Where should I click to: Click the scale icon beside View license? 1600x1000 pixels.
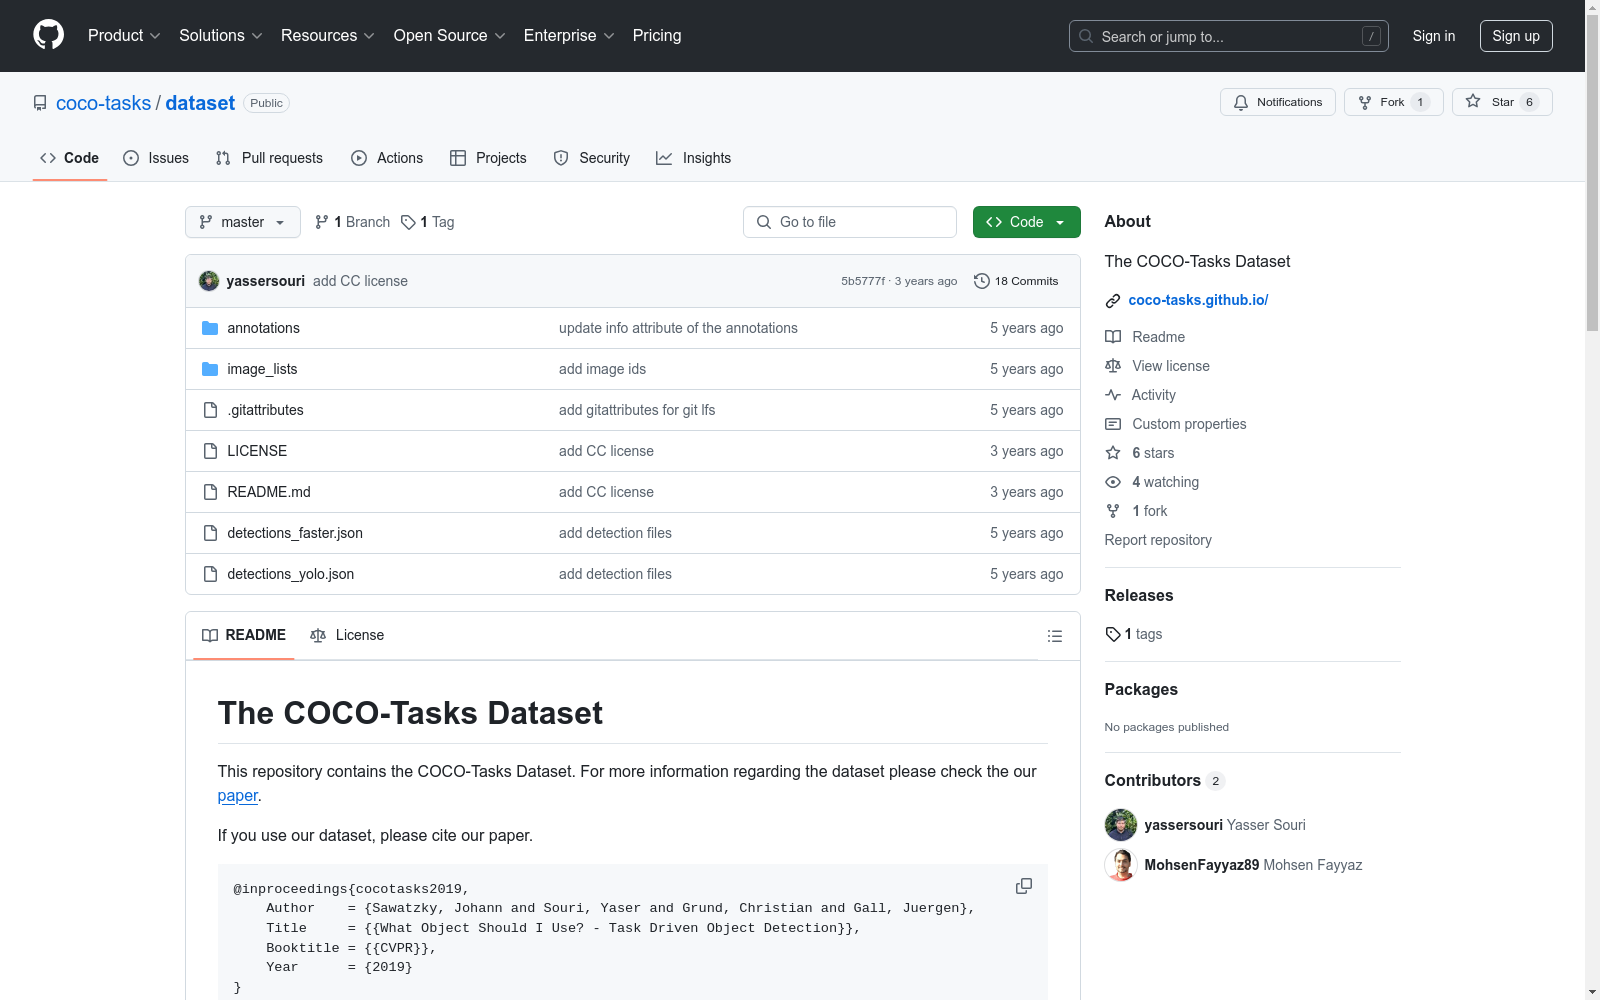tap(1113, 366)
